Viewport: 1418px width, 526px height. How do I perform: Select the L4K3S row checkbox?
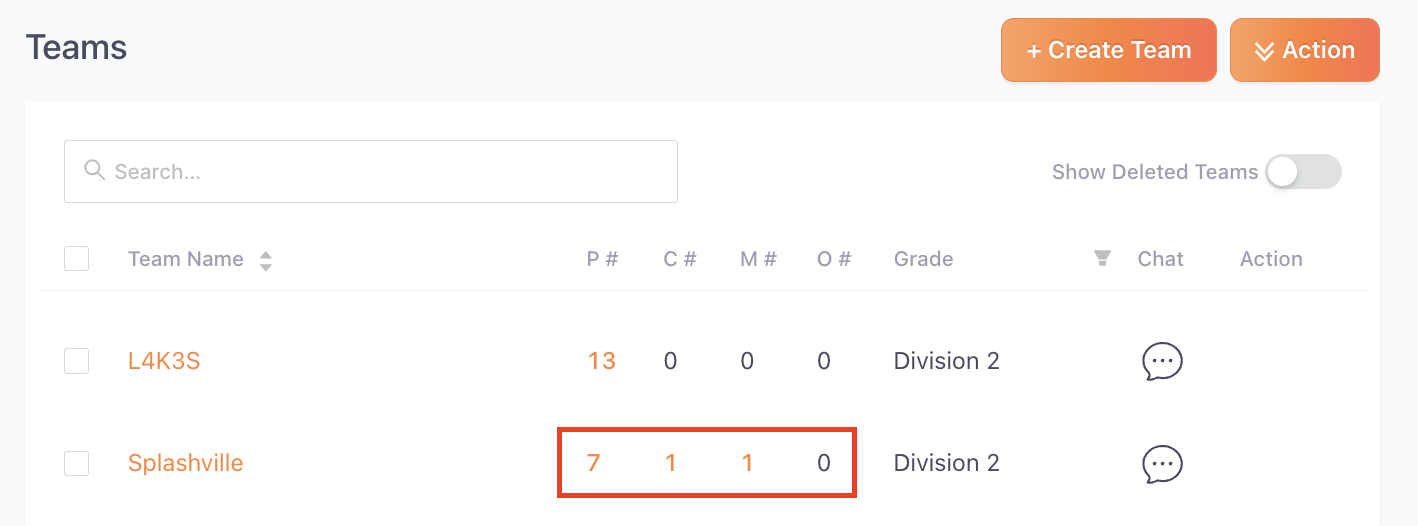coord(77,361)
